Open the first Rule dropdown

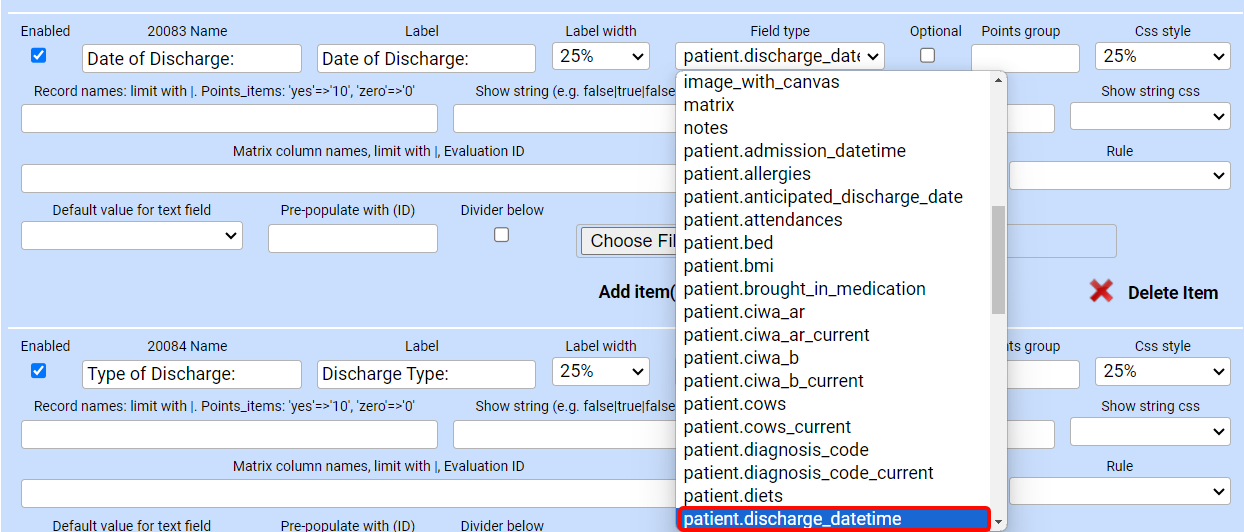[1119, 177]
